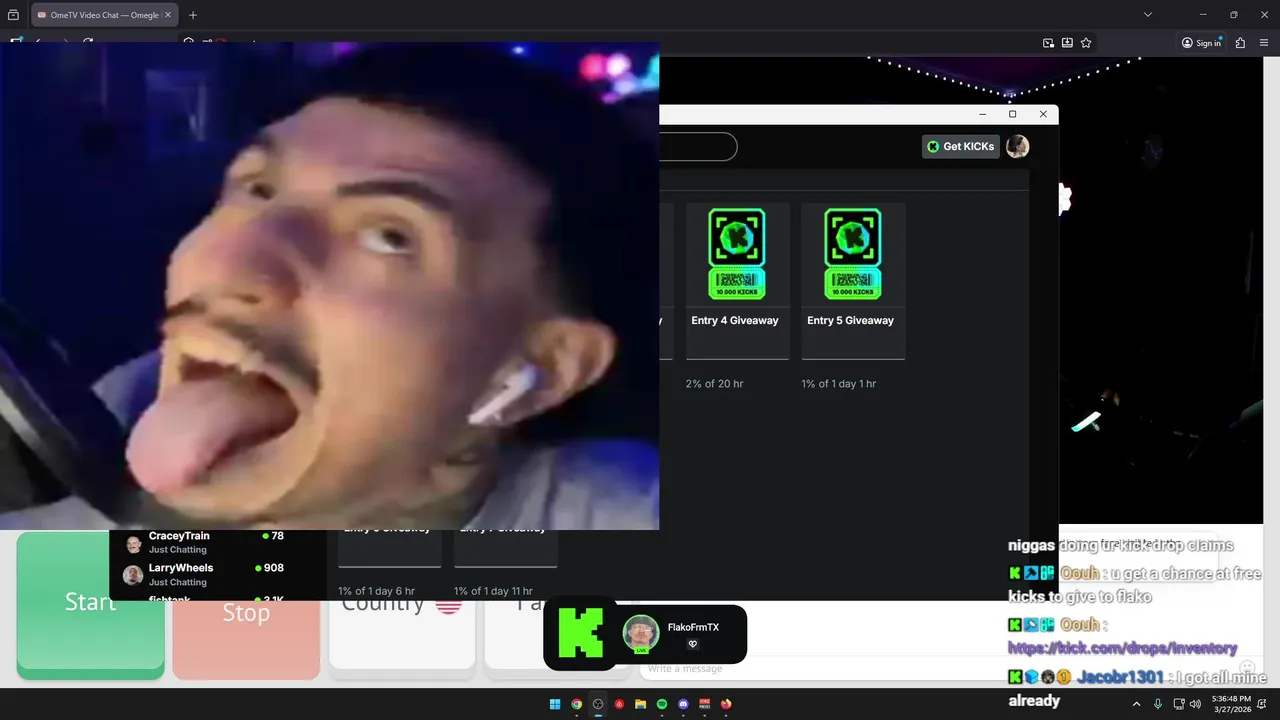Image resolution: width=1280 pixels, height=720 pixels.
Task: Click the Get KICKs button
Action: 961,146
